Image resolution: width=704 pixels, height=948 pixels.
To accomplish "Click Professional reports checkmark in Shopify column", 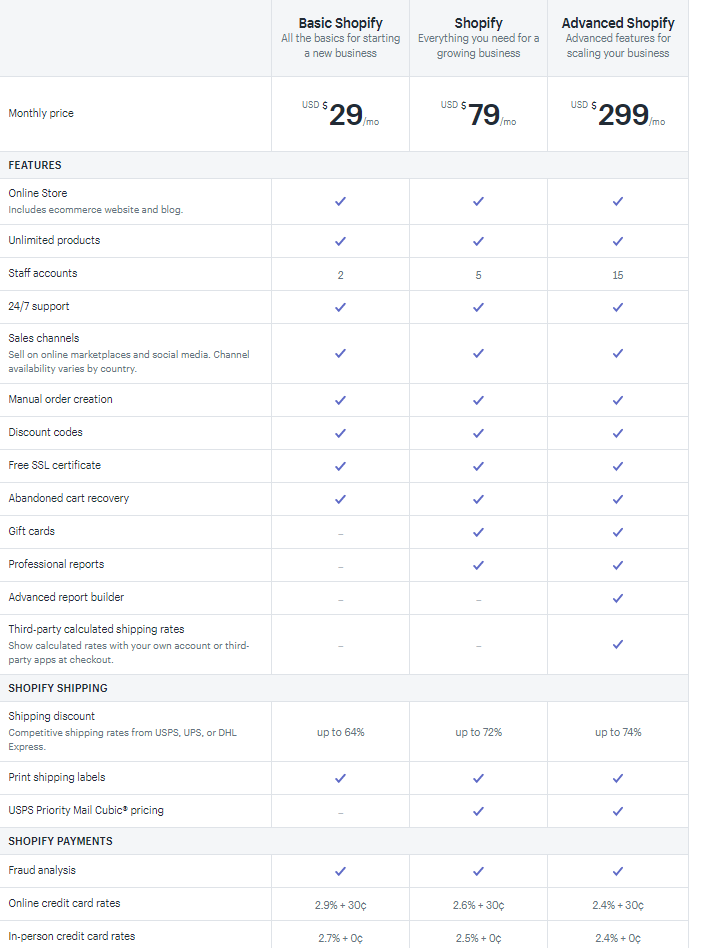I will coord(478,565).
